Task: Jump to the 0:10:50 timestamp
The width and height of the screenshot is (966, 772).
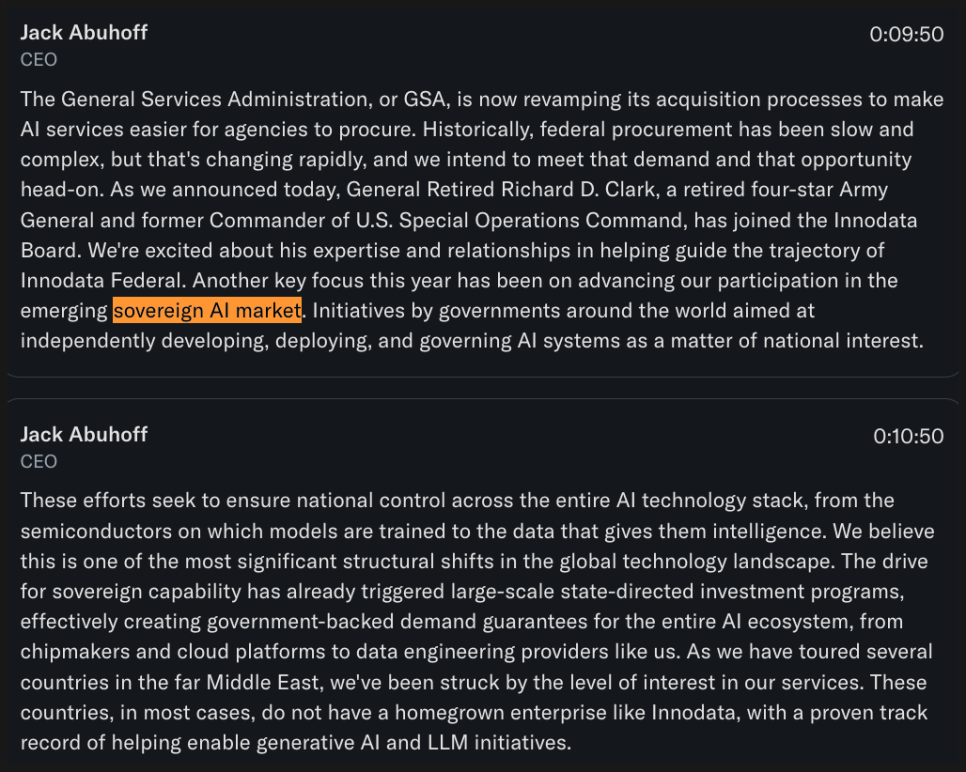Action: 908,436
